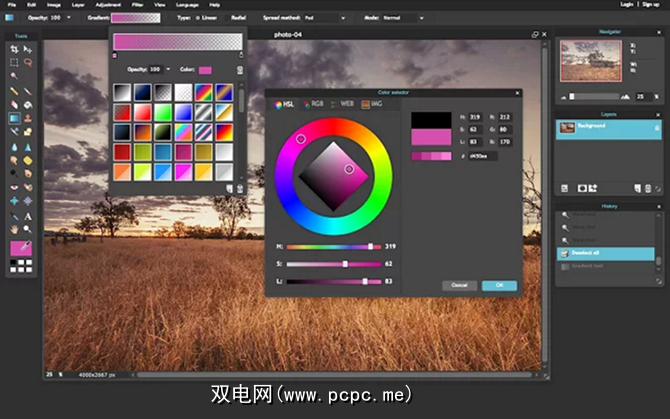Select the Background layer row
Screen dimensions: 670x419
point(608,129)
